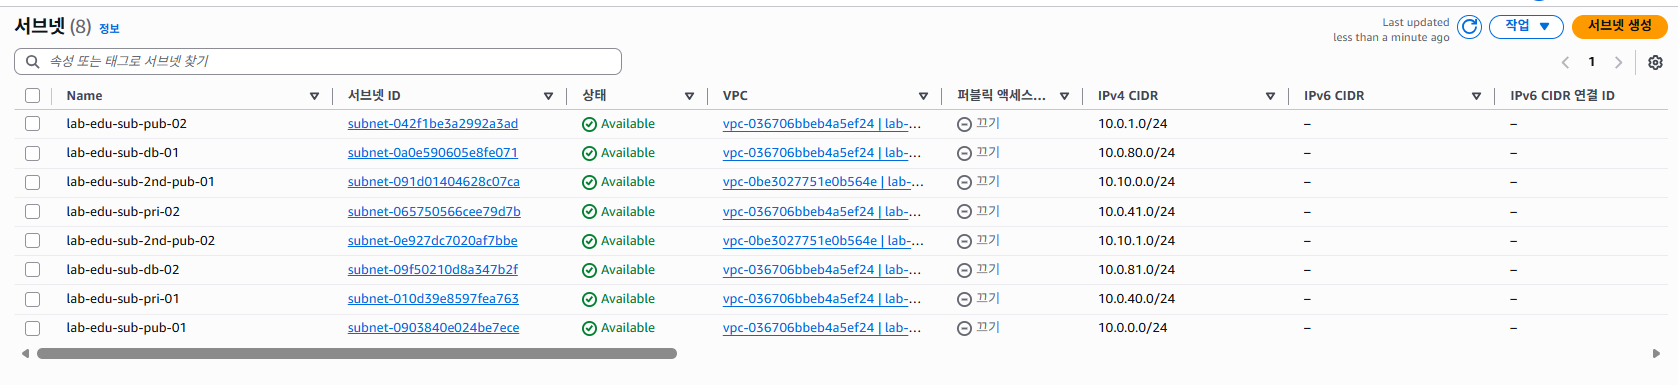Screen dimensions: 1678x385
Task: Open the 정보 info link
Action: 109,29
